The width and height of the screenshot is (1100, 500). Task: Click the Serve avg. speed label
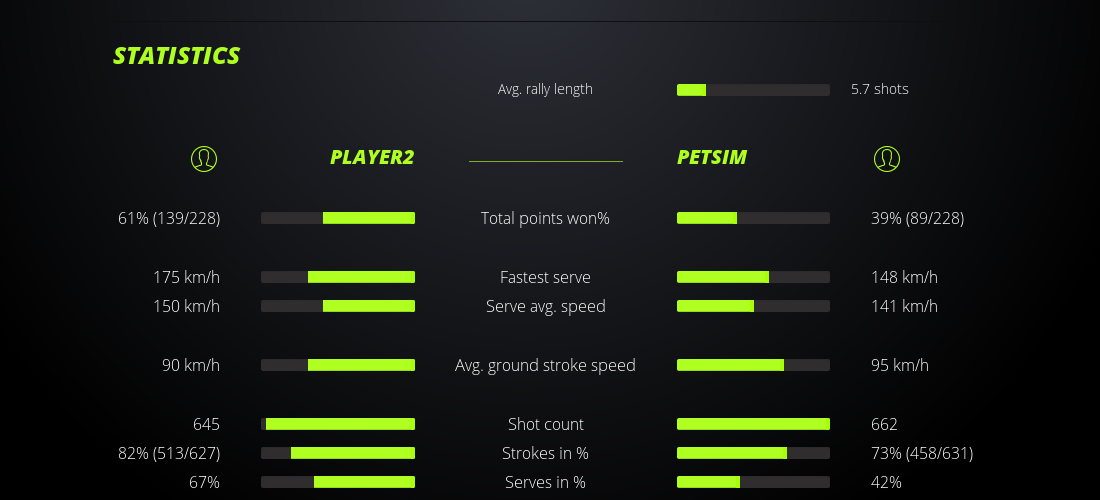545,306
